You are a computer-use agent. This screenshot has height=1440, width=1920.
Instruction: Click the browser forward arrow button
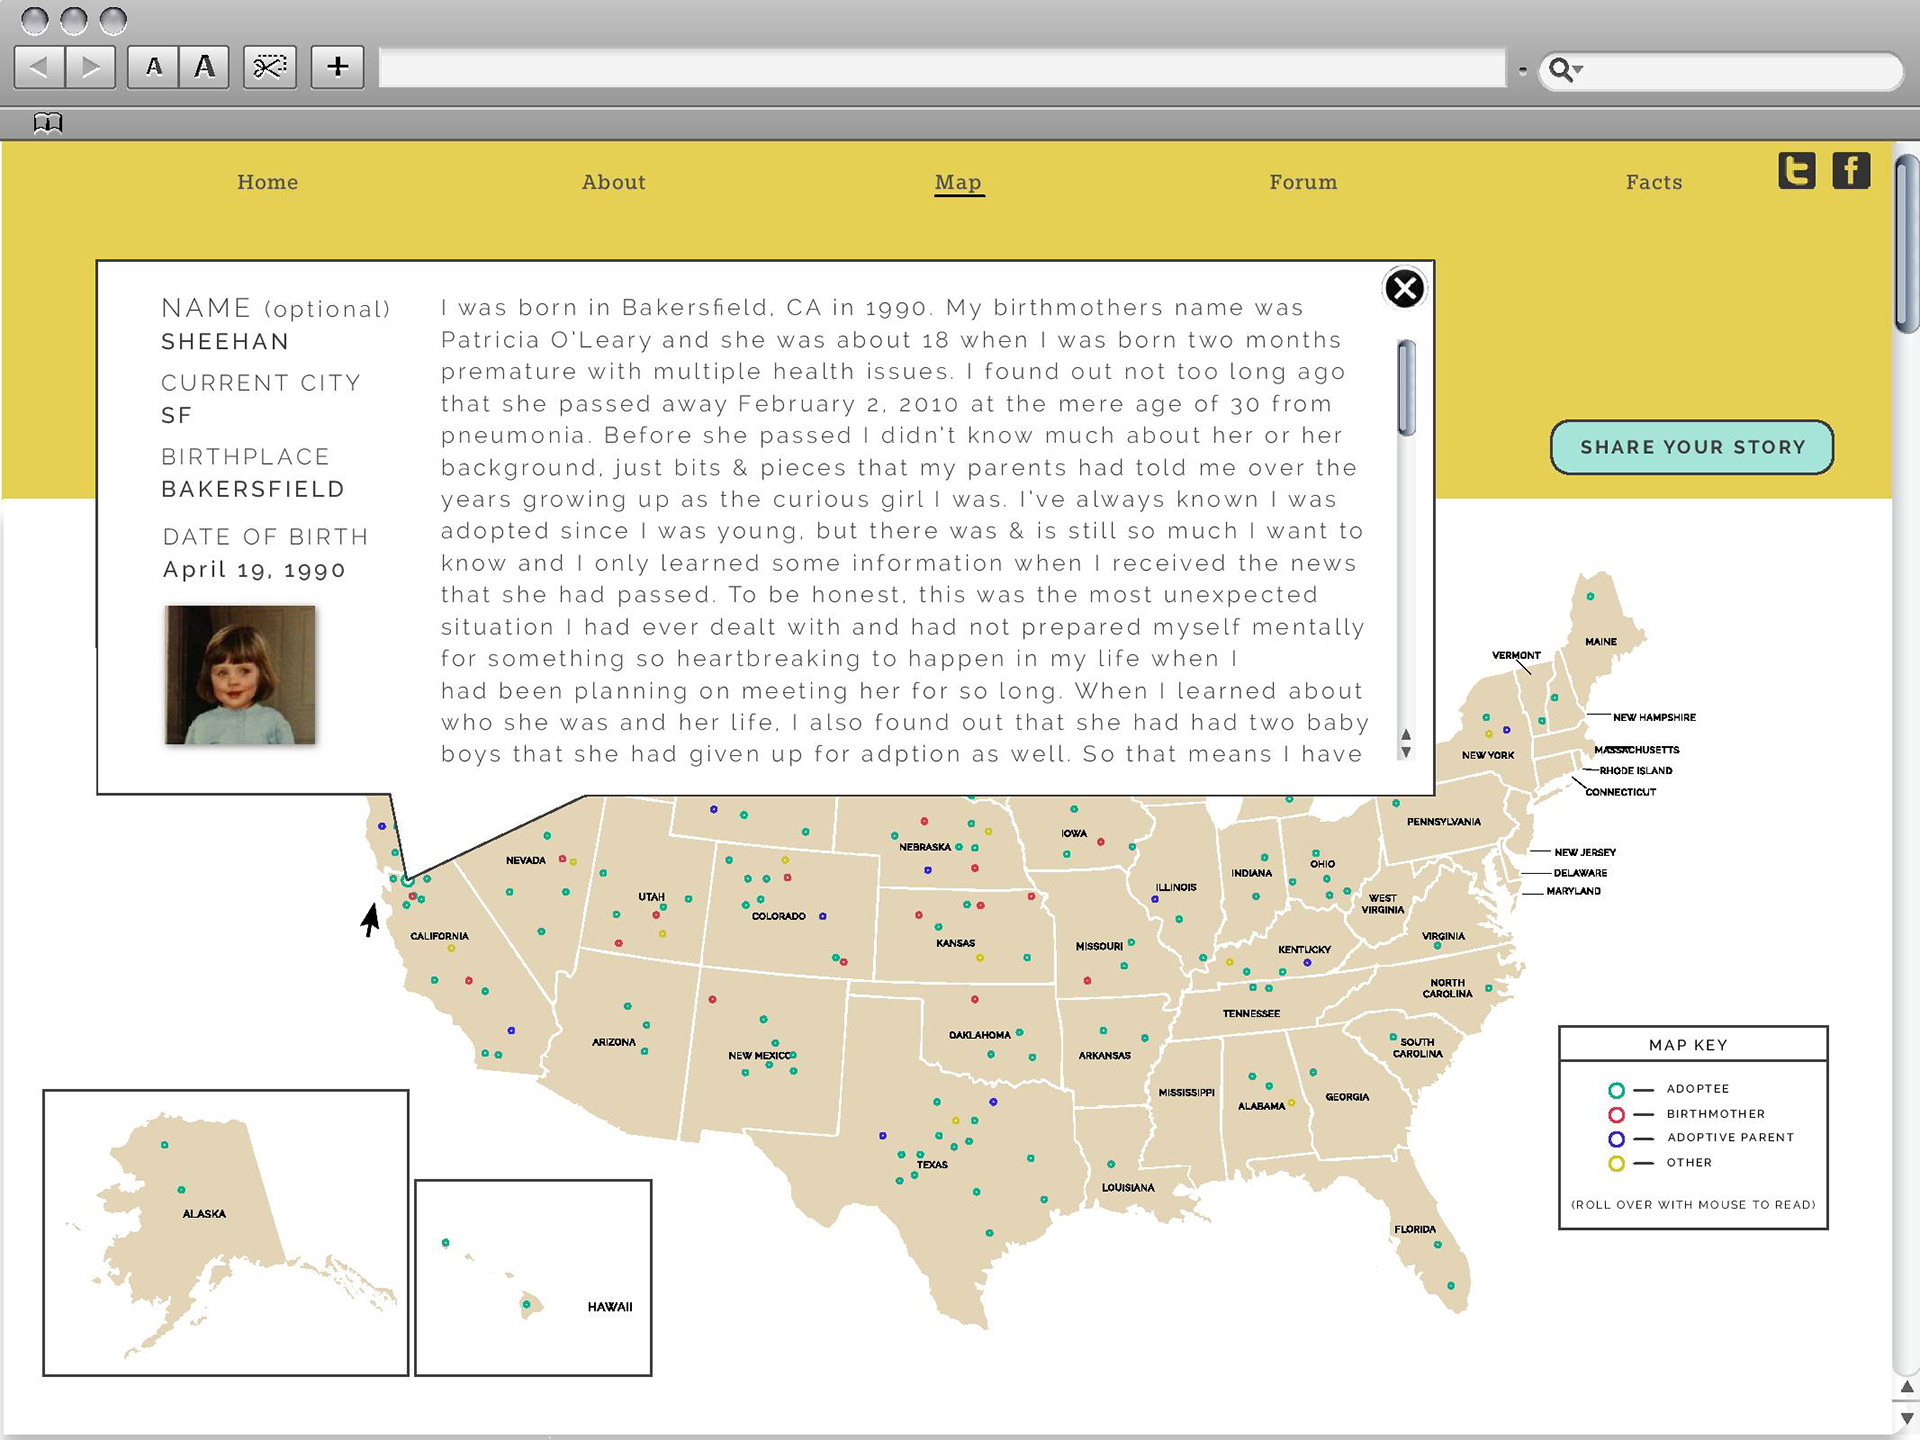[91, 68]
